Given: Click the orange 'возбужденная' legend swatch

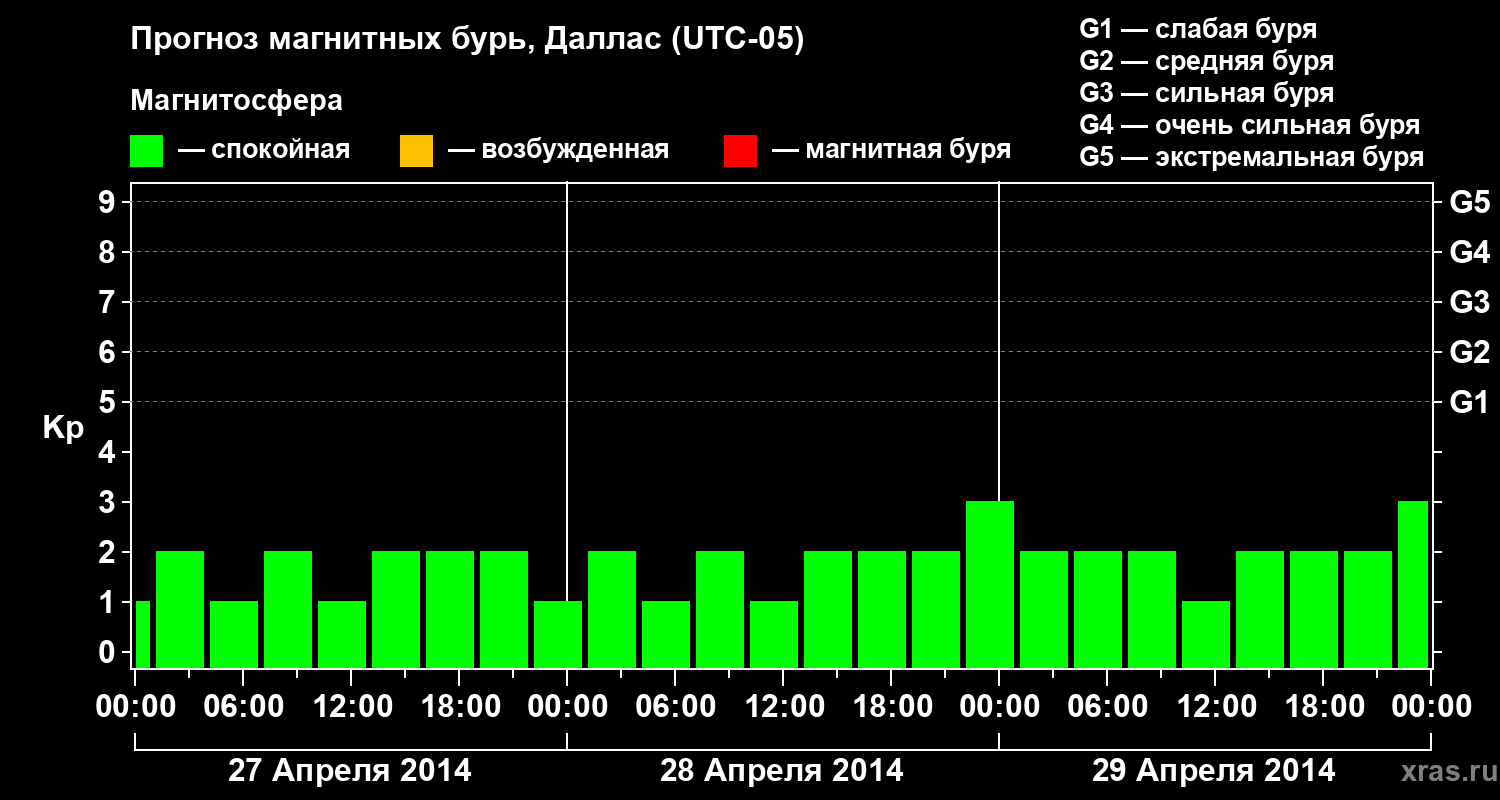Looking at the screenshot, I should pyautogui.click(x=416, y=151).
